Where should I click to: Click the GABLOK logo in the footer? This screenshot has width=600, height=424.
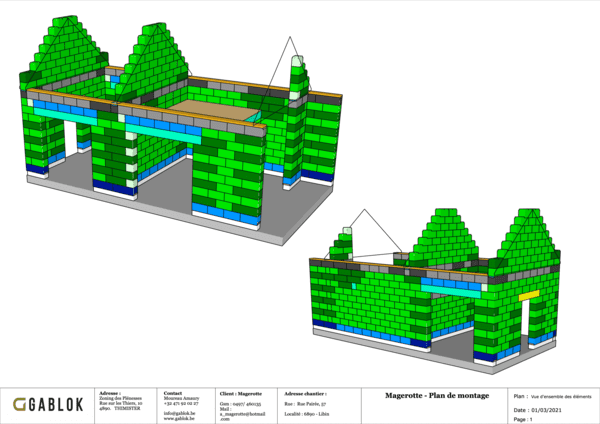[48, 404]
